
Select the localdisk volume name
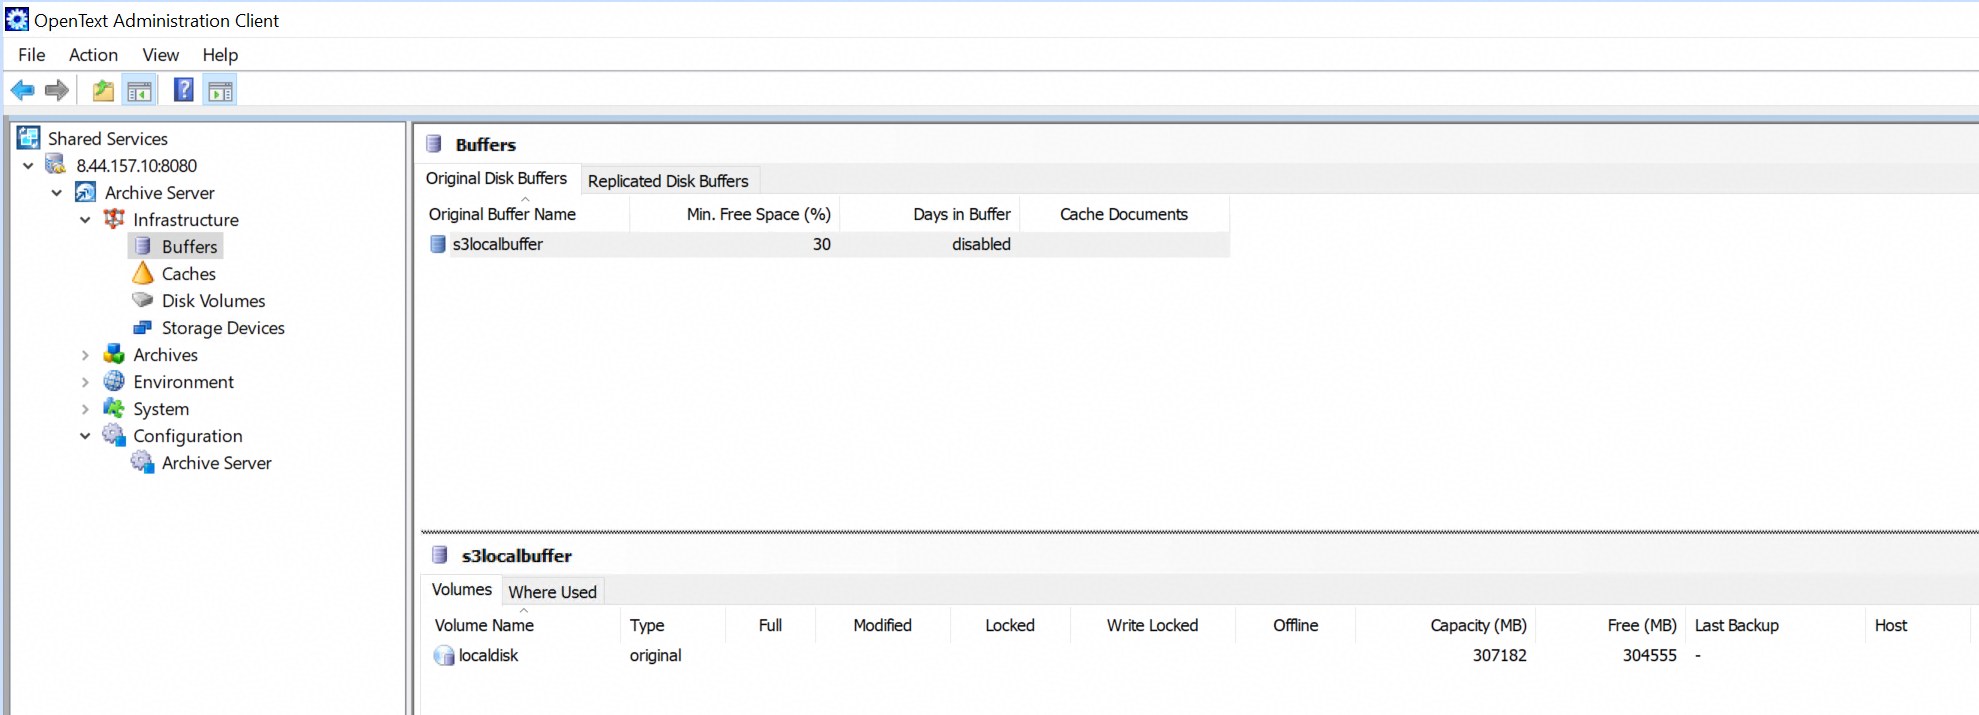click(489, 656)
